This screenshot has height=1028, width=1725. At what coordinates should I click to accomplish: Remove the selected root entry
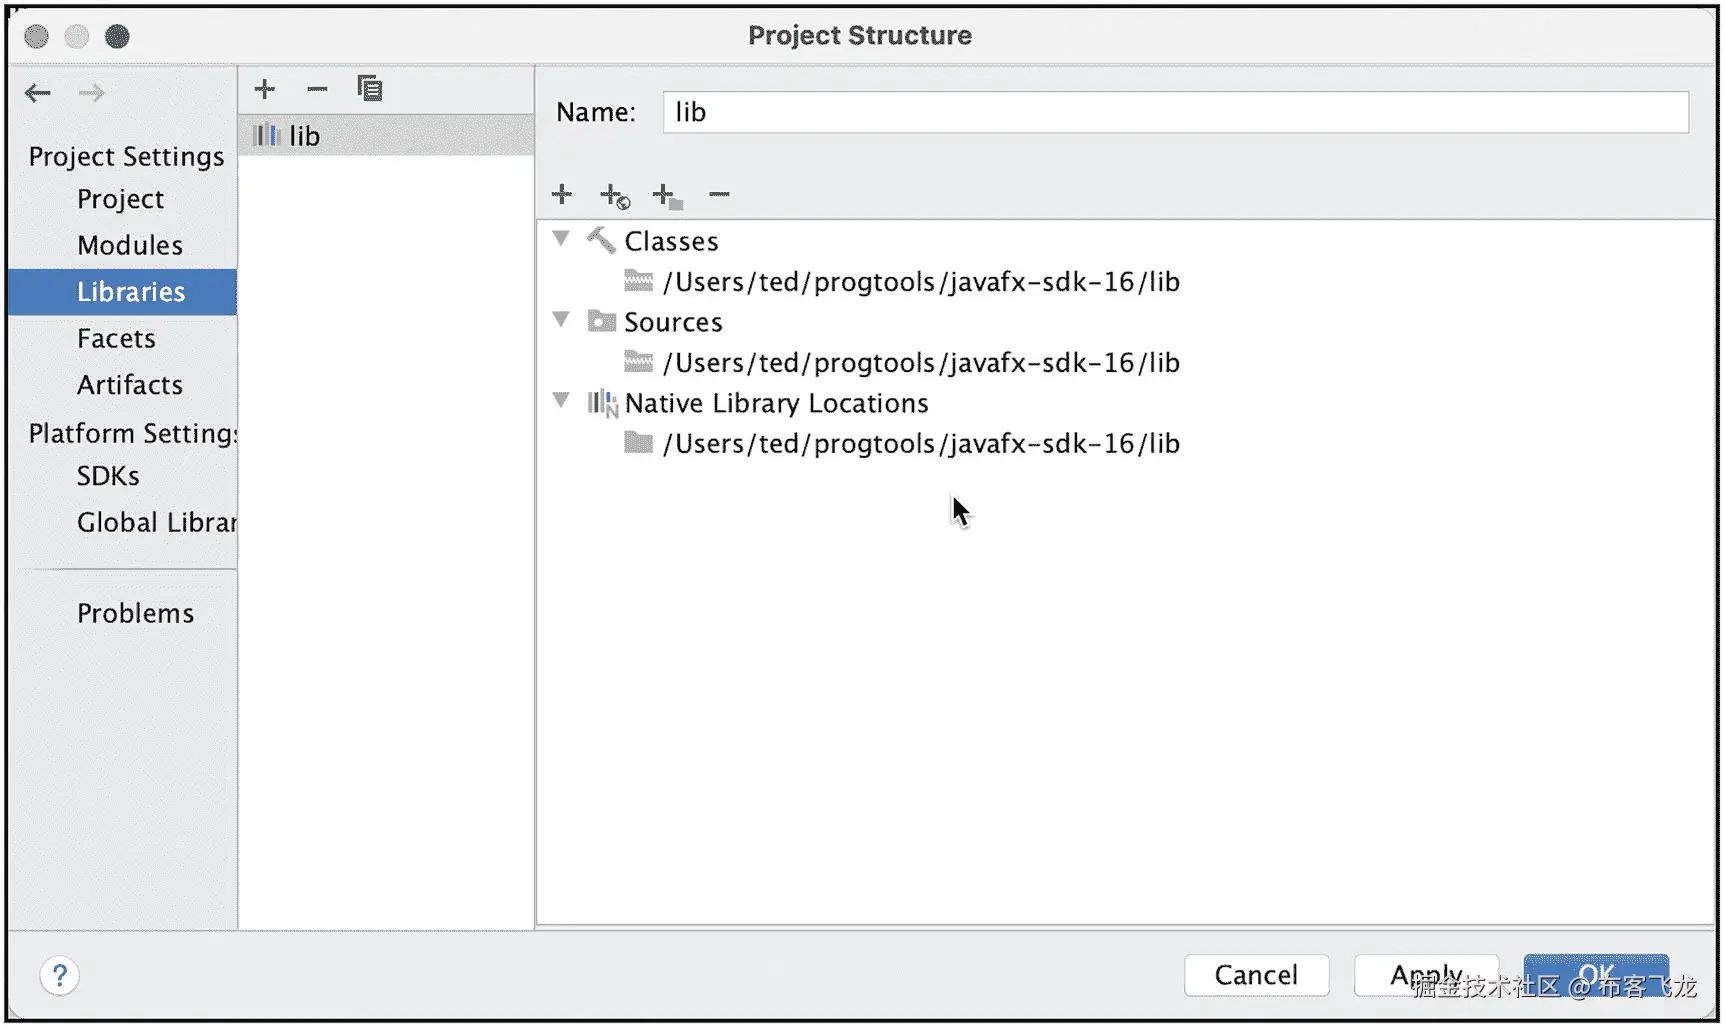(x=719, y=194)
